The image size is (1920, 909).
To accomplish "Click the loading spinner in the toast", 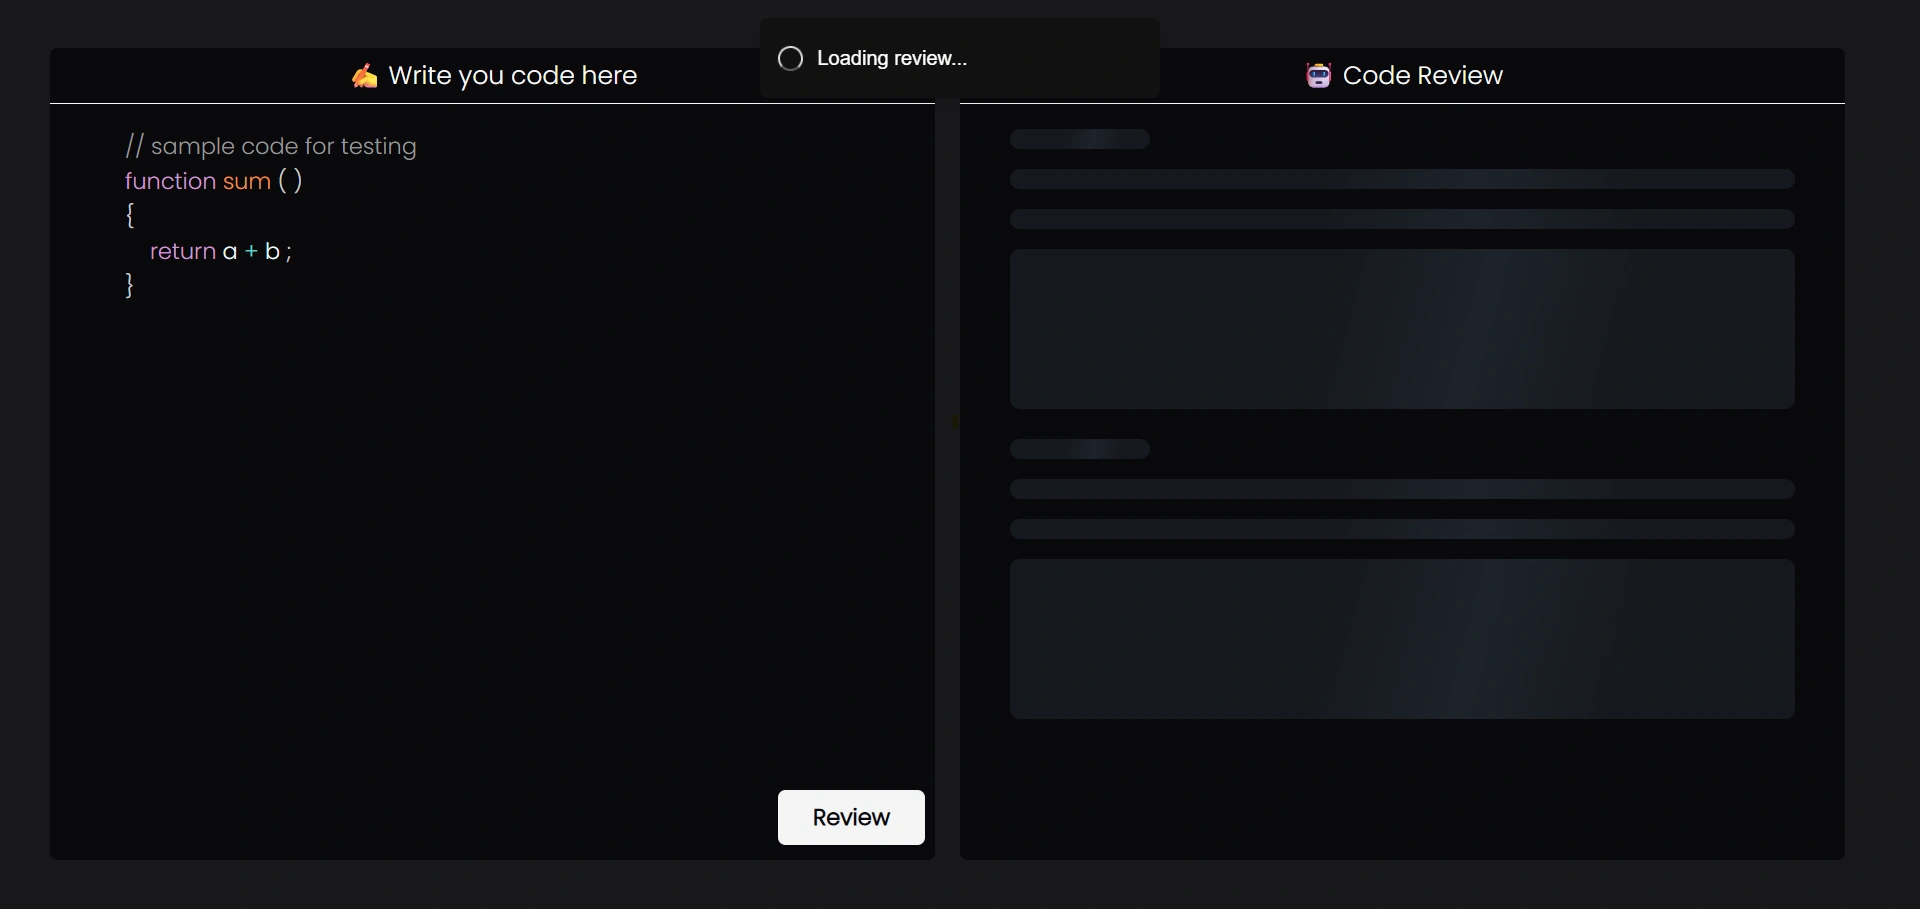I will (x=790, y=58).
